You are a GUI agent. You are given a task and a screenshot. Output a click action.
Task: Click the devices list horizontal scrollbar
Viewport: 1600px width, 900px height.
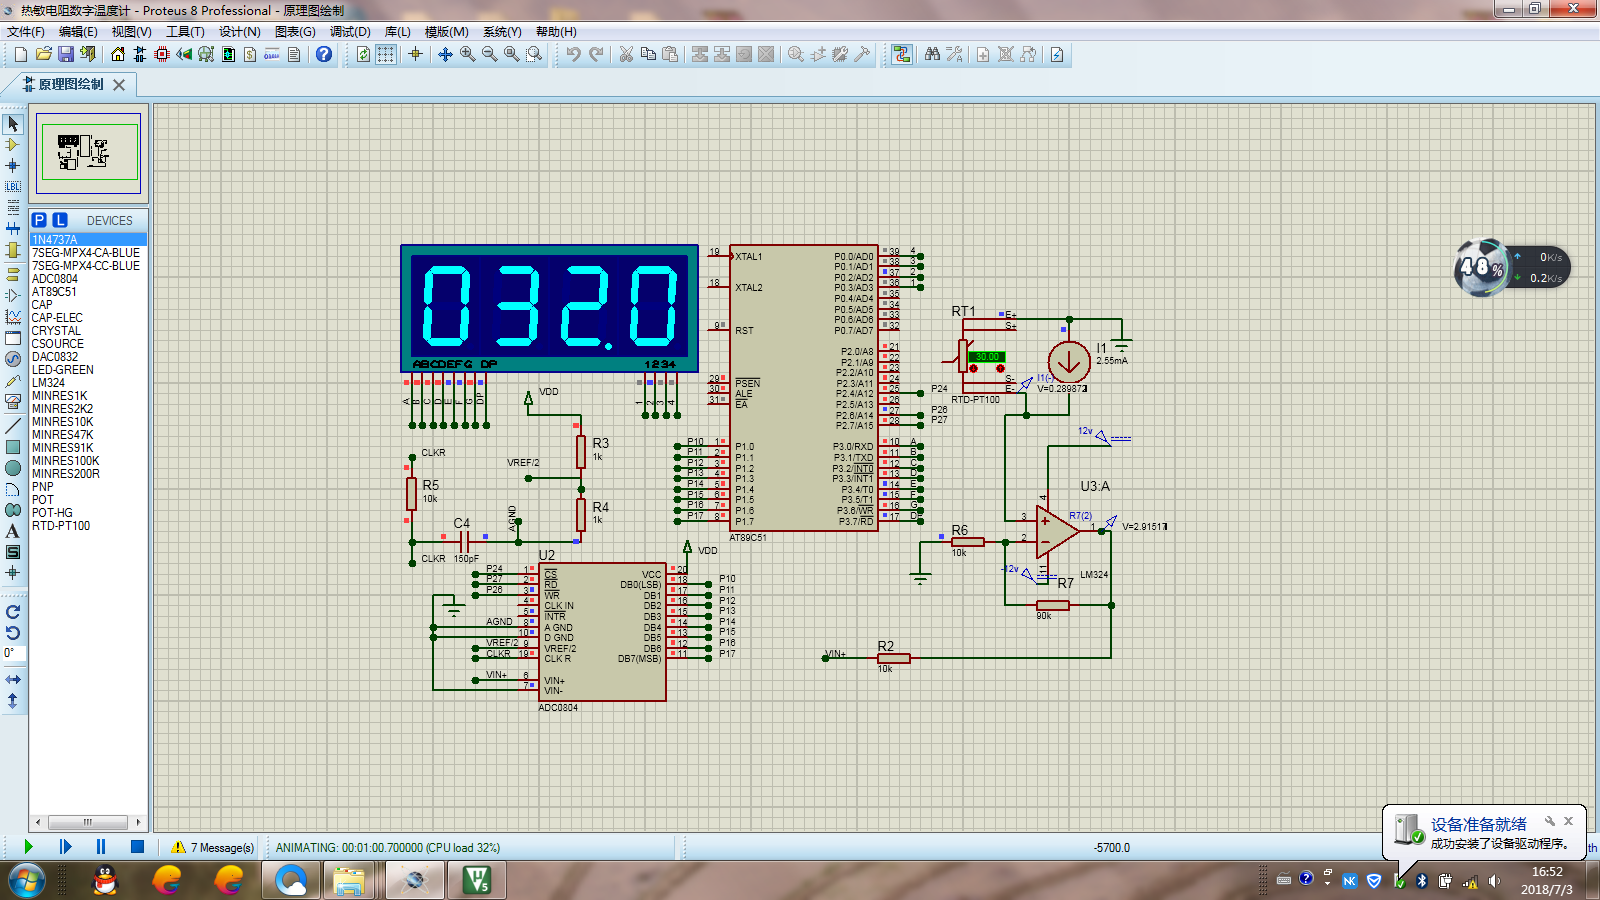[88, 822]
